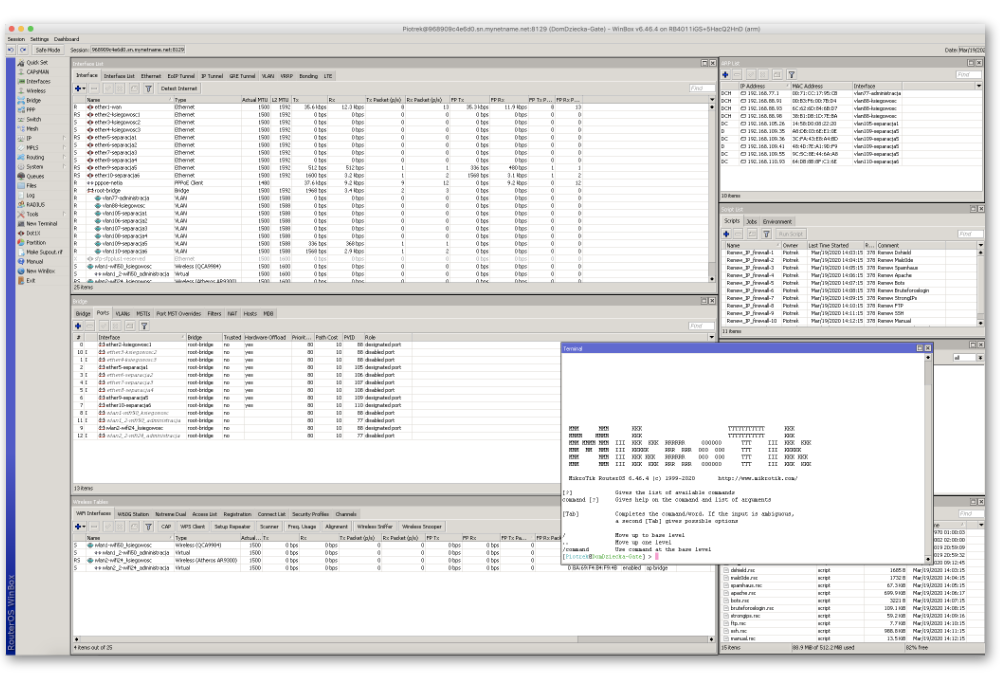Viewport: 1000px width, 680px height.
Task: Click the Find field in ARP List
Action: pos(966,75)
